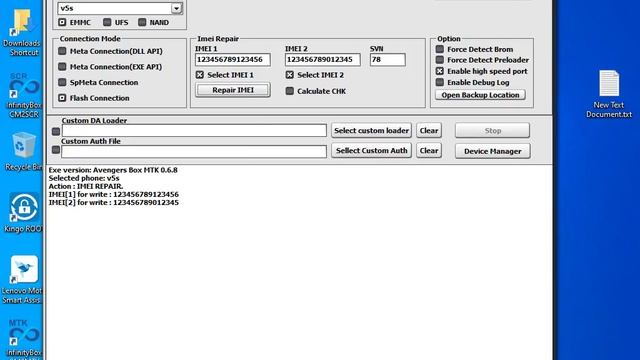Click the Repair IMEI button

tap(233, 90)
